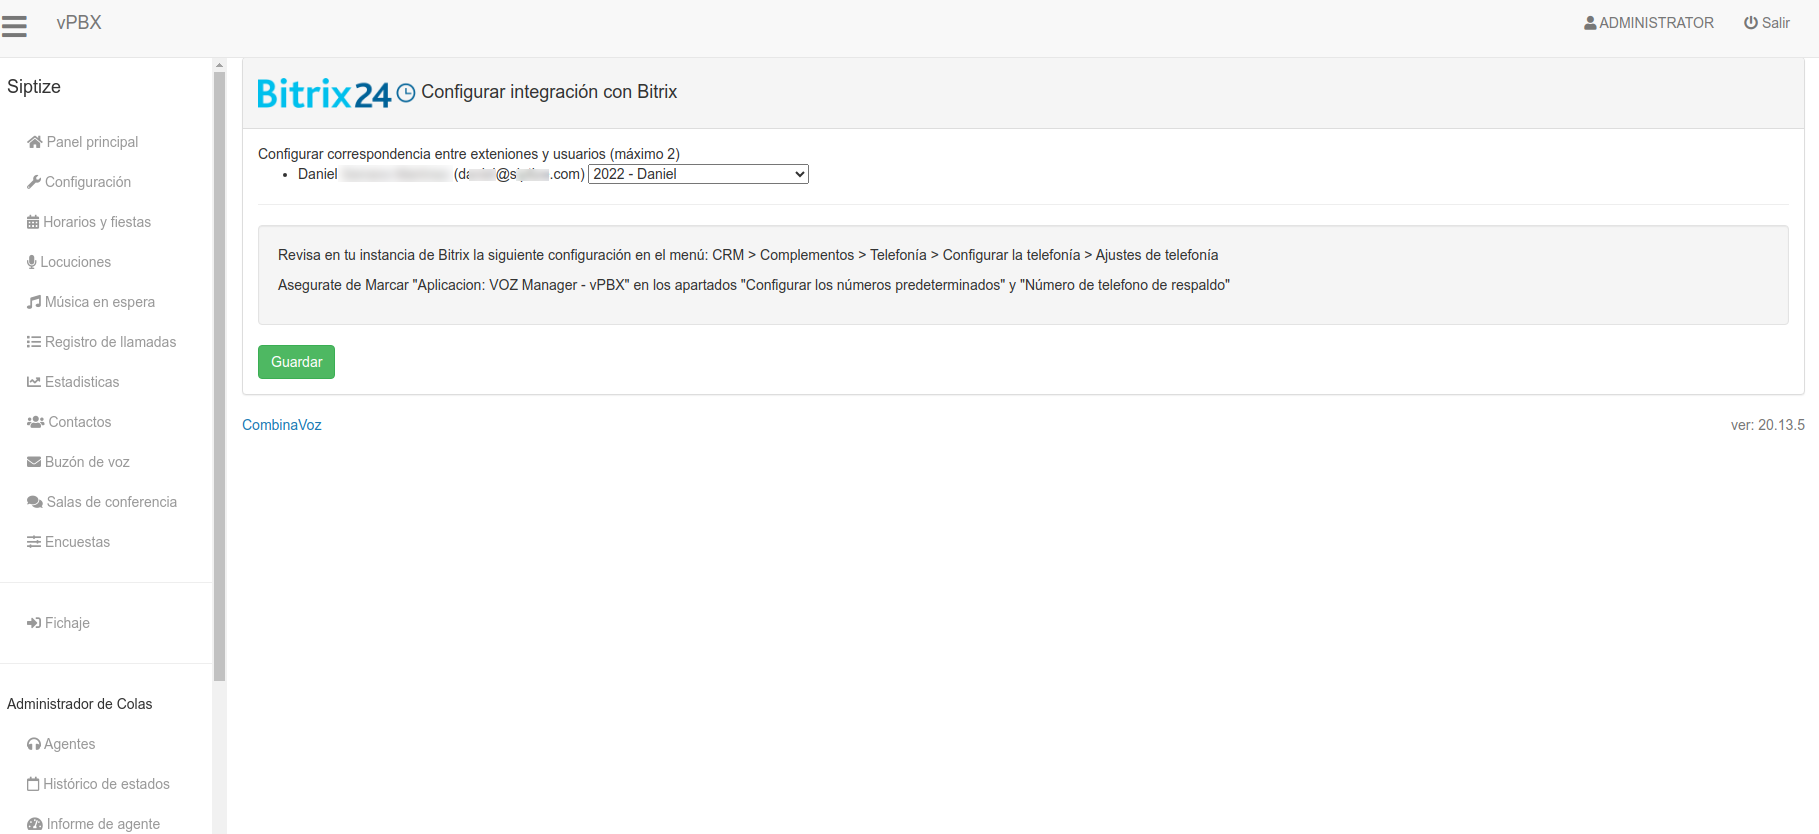Click the Configurar integración con Bitrix title
This screenshot has height=834, width=1819.
549,92
